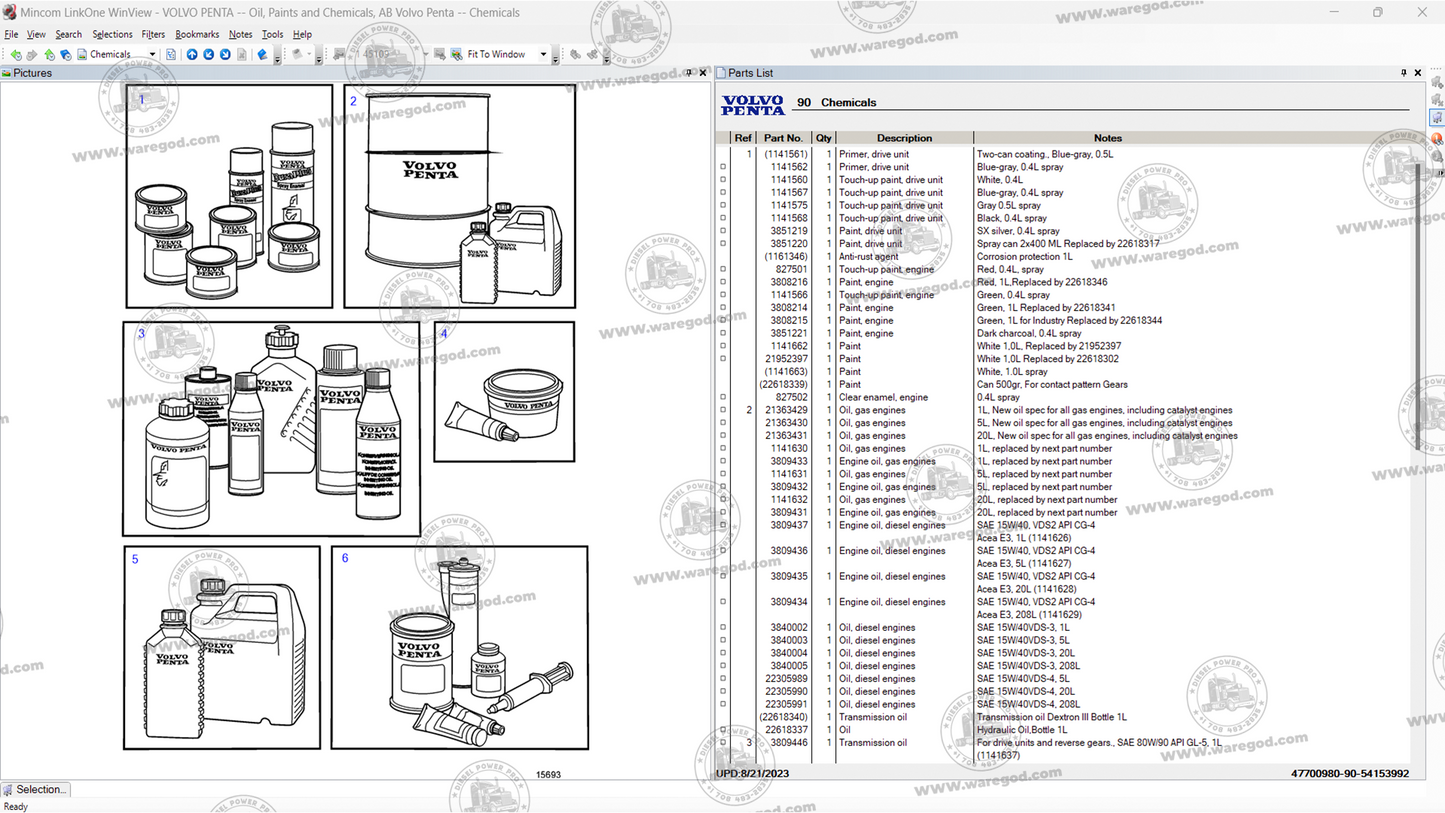Viewport: 1445px width, 813px height.
Task: Click the grayed note icon in toolbar
Action: click(298, 54)
